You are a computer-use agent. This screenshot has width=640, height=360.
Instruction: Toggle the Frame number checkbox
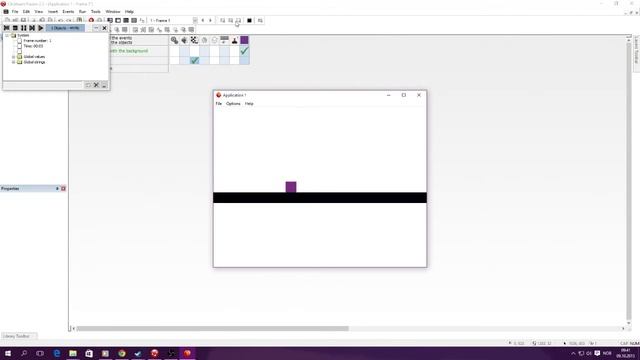point(19,41)
